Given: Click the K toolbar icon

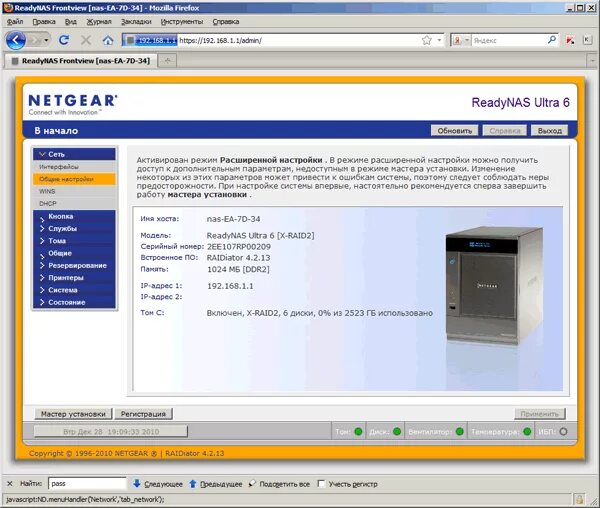Looking at the screenshot, I should click(587, 40).
